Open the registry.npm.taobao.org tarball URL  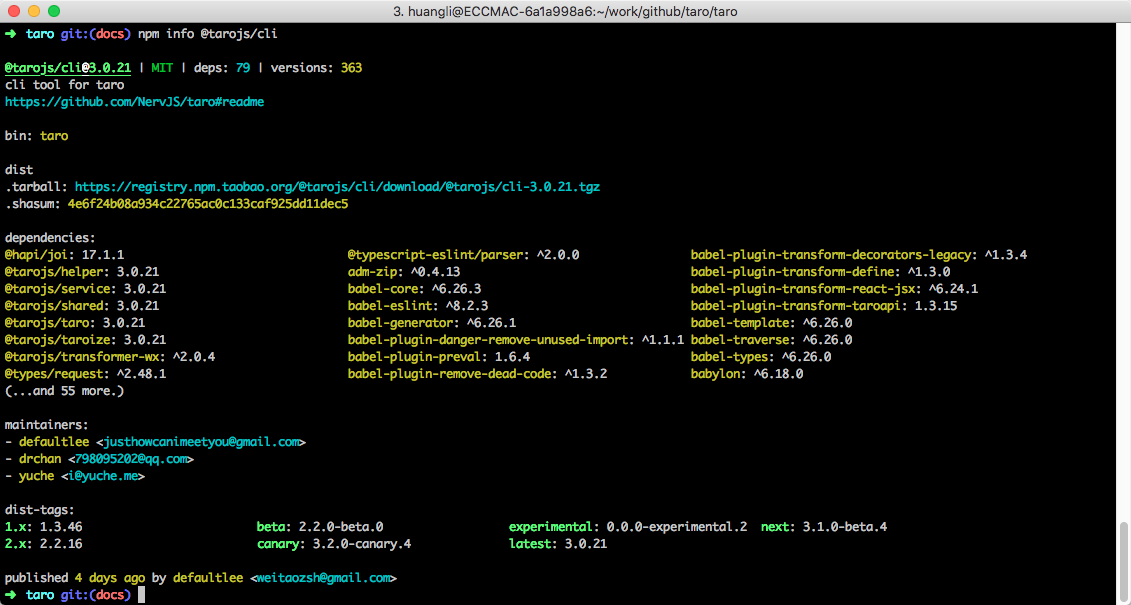[337, 187]
